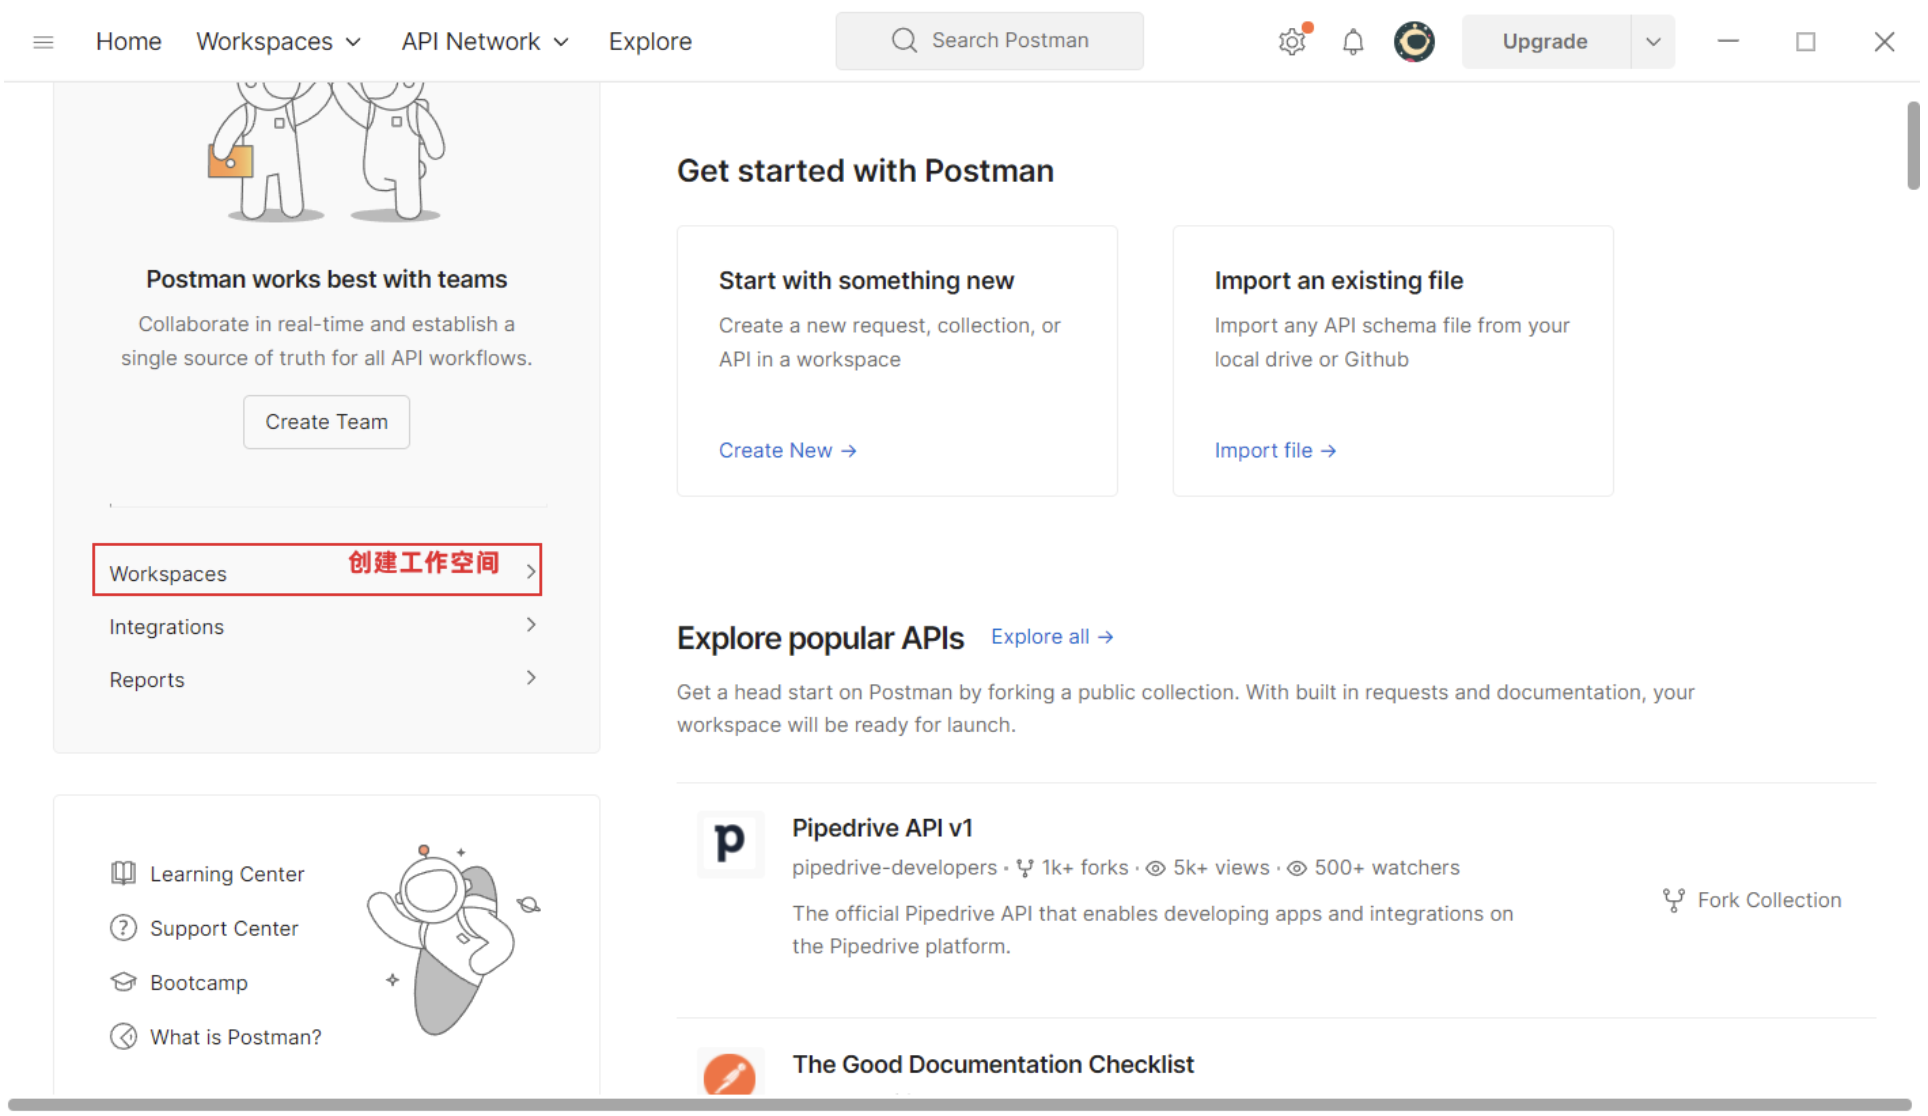Viewport: 1928px width, 1116px height.
Task: Click the What is Postman compass icon
Action: coord(123,1037)
